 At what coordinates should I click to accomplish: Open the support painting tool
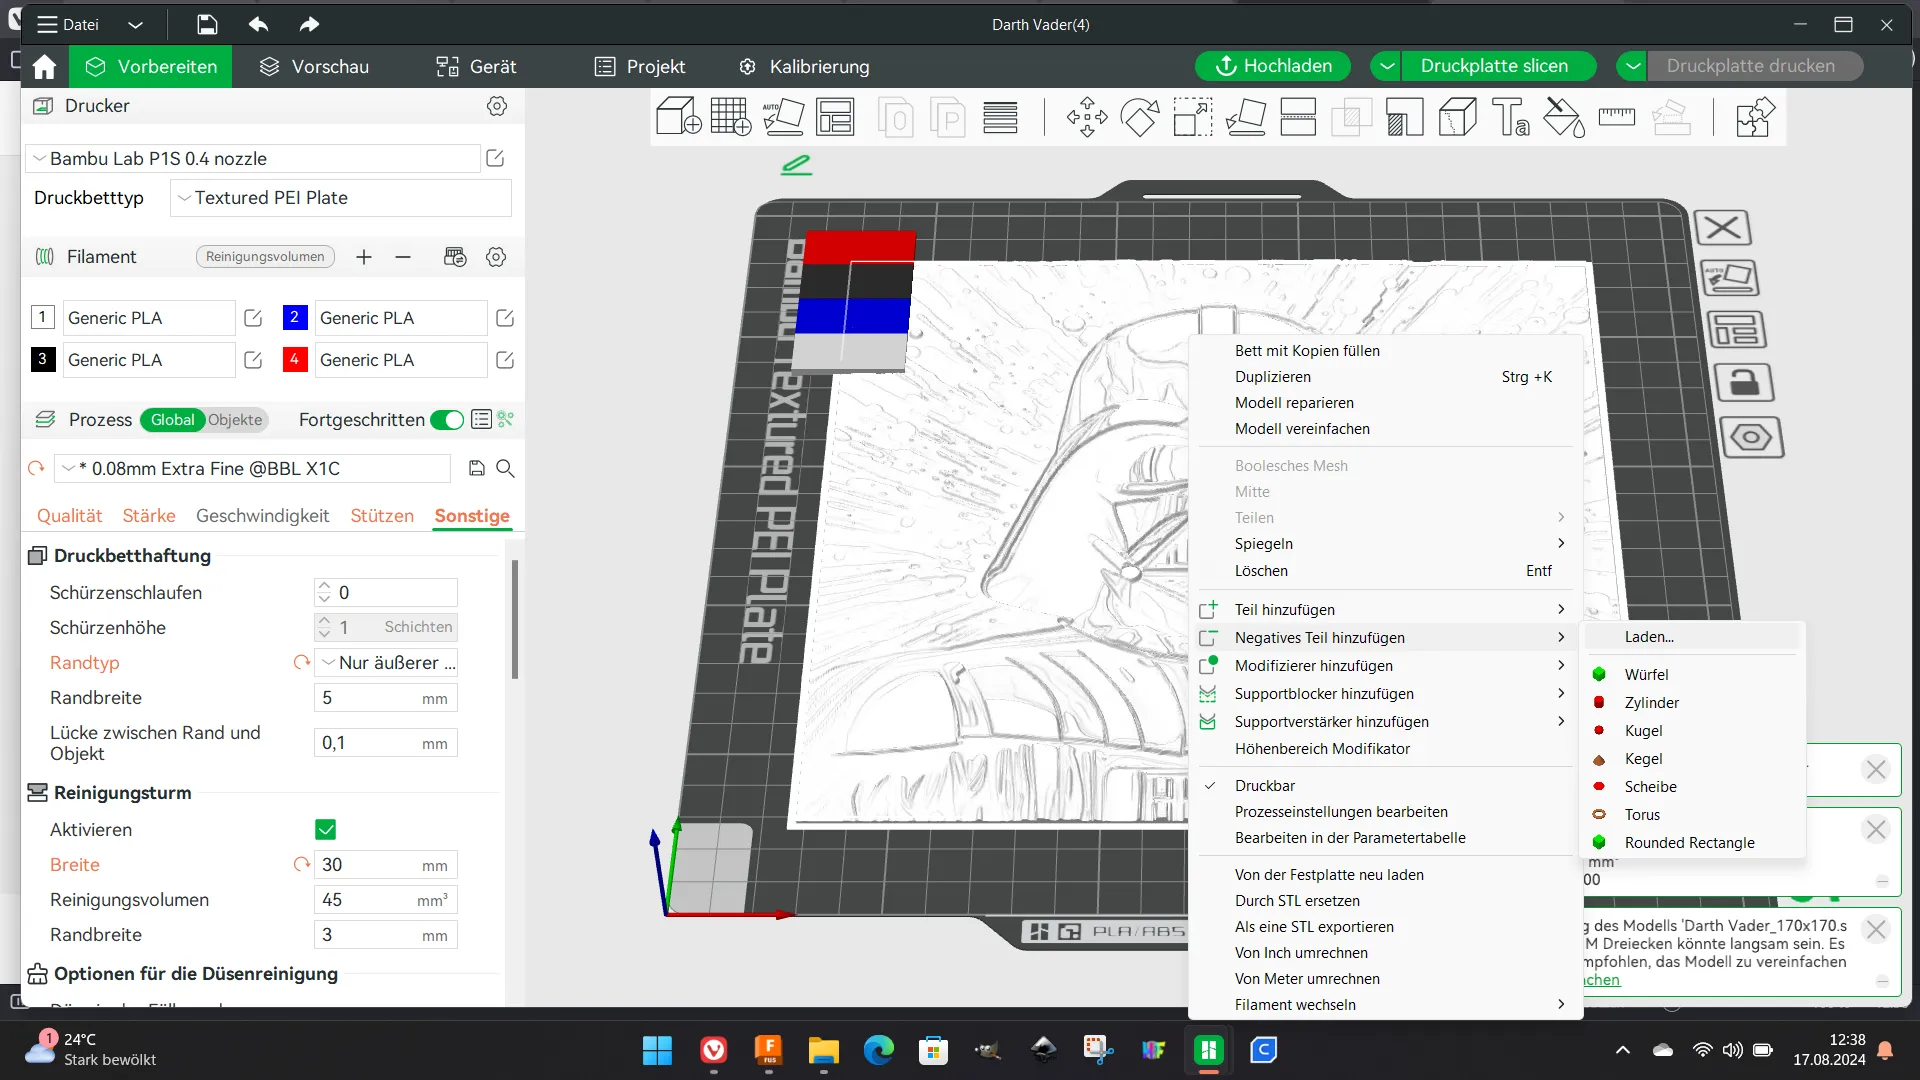tap(1405, 117)
